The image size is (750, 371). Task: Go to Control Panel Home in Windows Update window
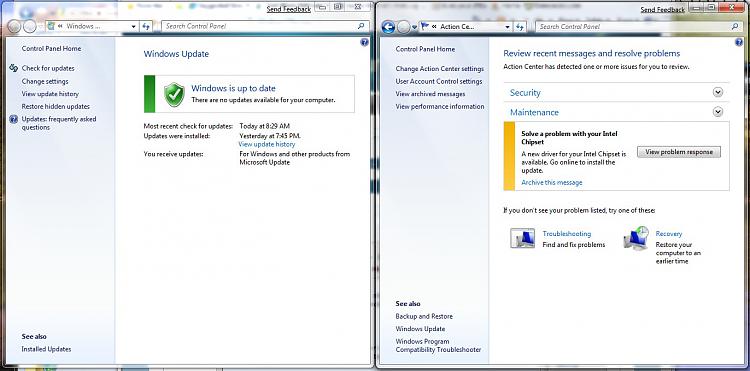pyautogui.click(x=51, y=49)
